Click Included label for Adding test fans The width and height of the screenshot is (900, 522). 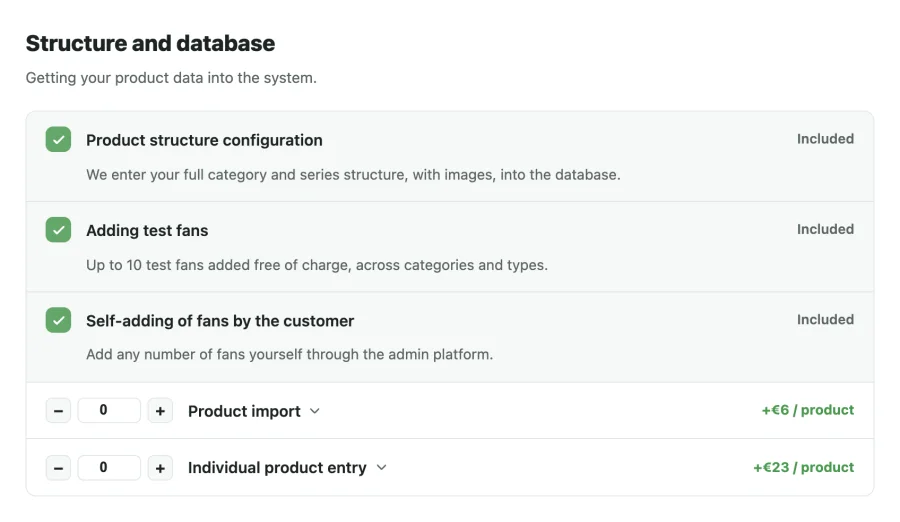[825, 229]
